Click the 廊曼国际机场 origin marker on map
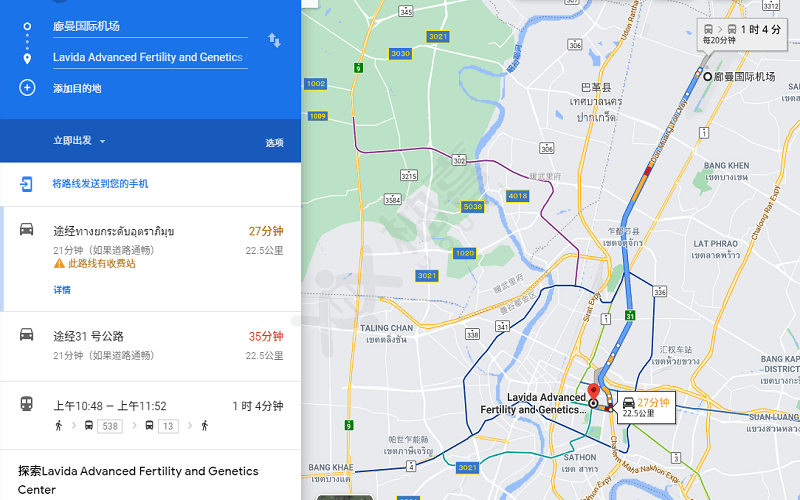 point(708,77)
